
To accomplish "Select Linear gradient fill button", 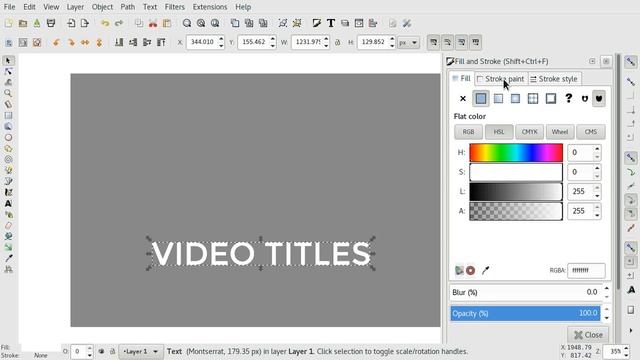I will coord(498,98).
